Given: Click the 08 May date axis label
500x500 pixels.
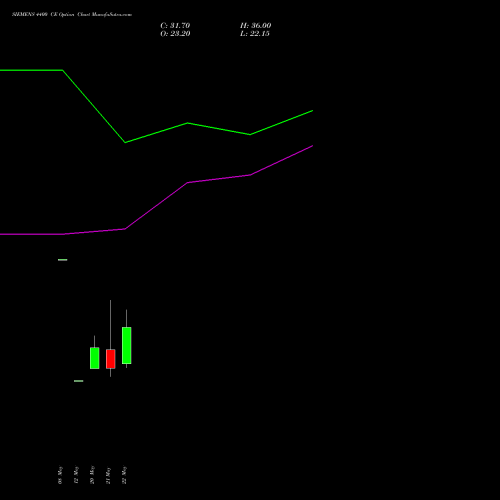Looking at the screenshot, I should [60, 475].
